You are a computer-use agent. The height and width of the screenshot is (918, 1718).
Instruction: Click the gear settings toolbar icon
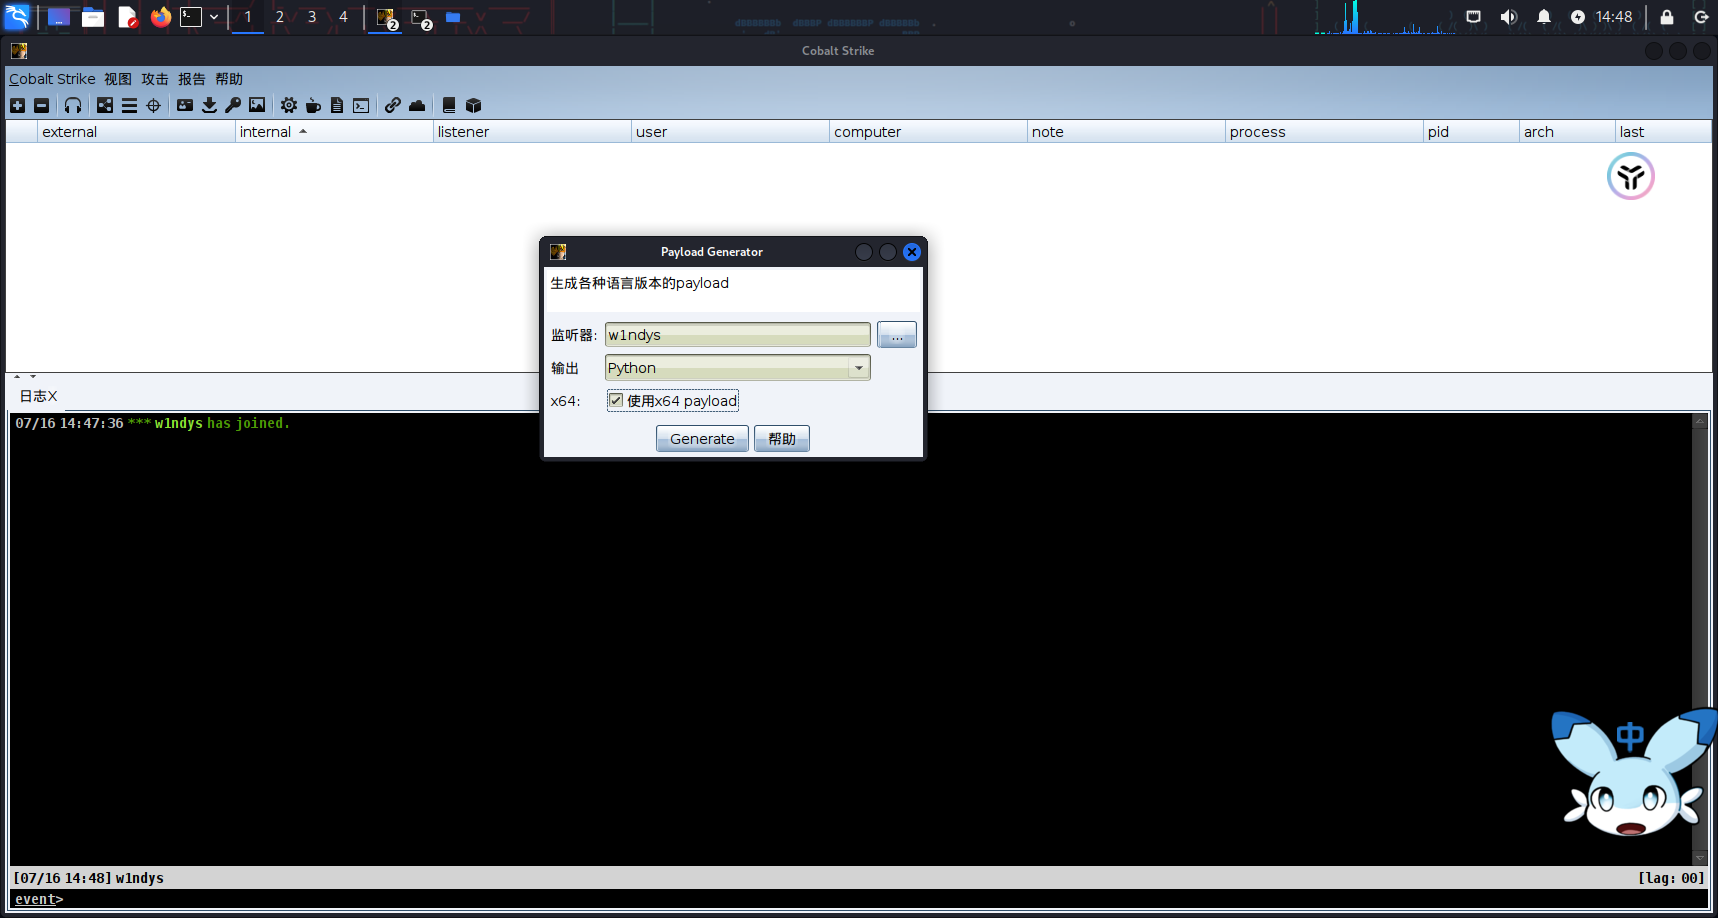pos(289,105)
